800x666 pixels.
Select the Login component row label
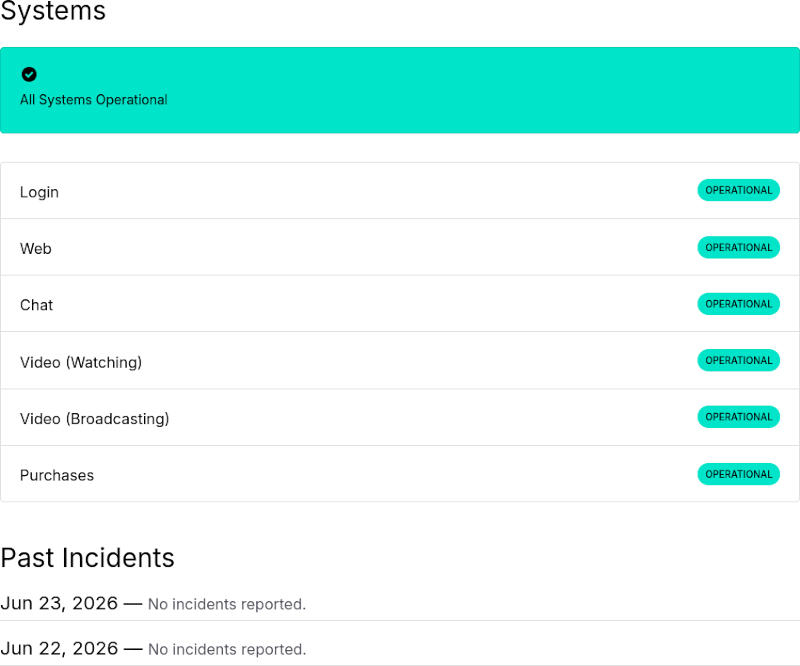[x=39, y=192]
